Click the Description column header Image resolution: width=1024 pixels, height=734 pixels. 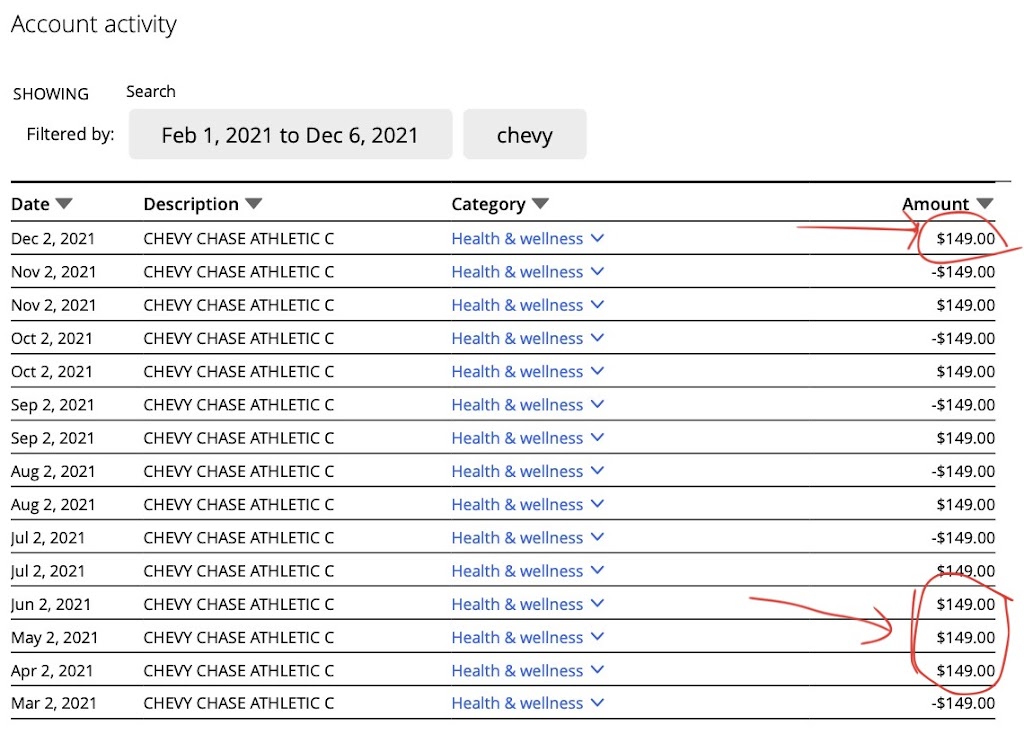point(191,204)
